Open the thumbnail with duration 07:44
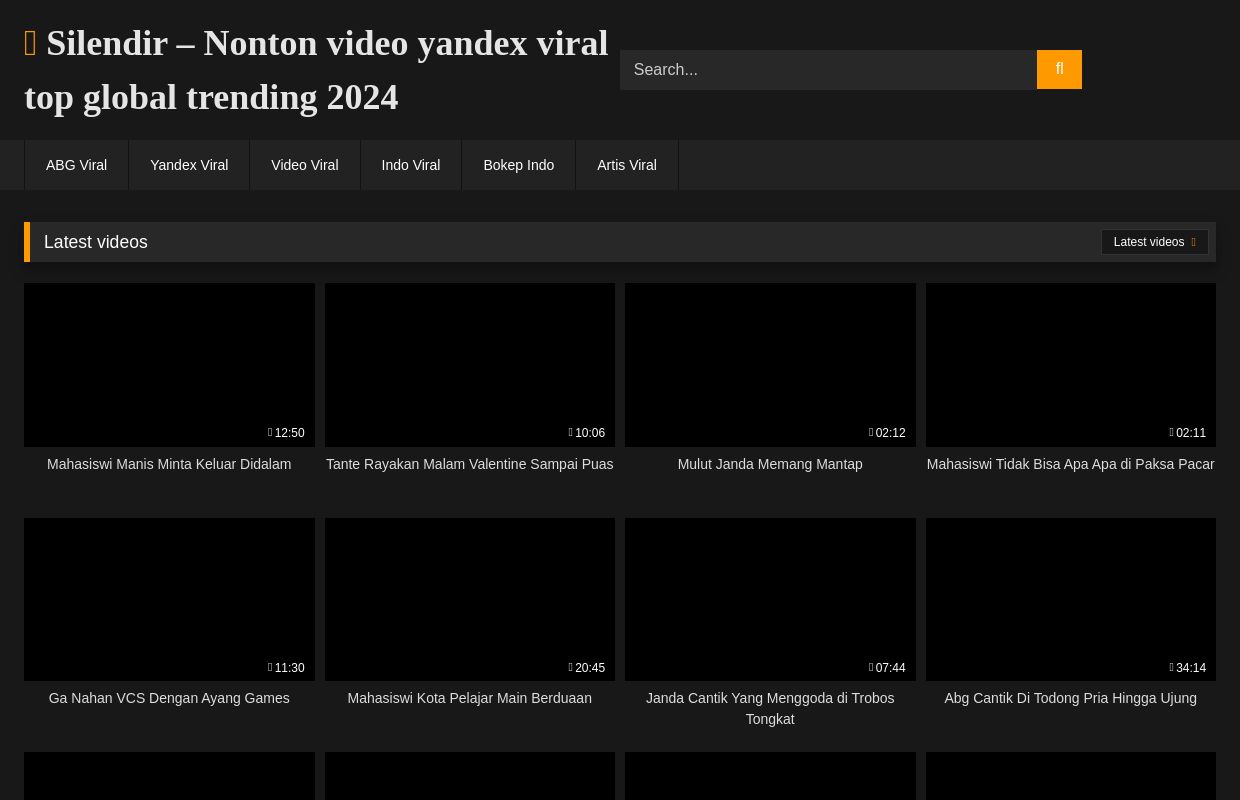Viewport: 1240px width, 800px height. pyautogui.click(x=770, y=599)
